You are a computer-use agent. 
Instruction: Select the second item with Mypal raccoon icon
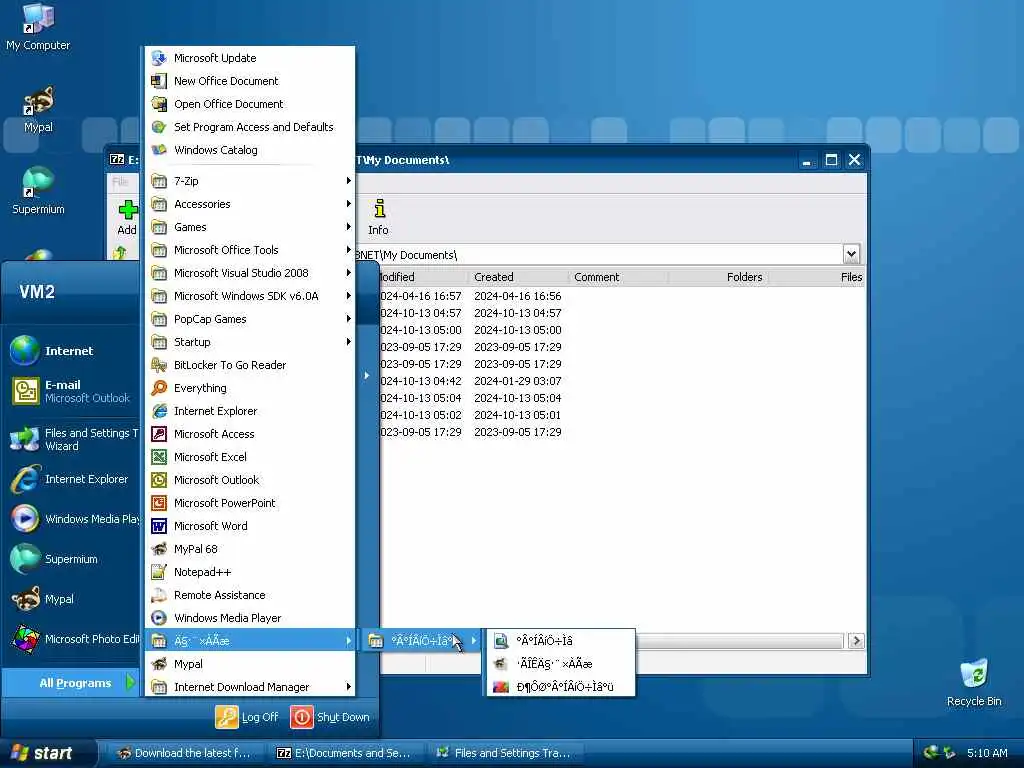coord(560,664)
